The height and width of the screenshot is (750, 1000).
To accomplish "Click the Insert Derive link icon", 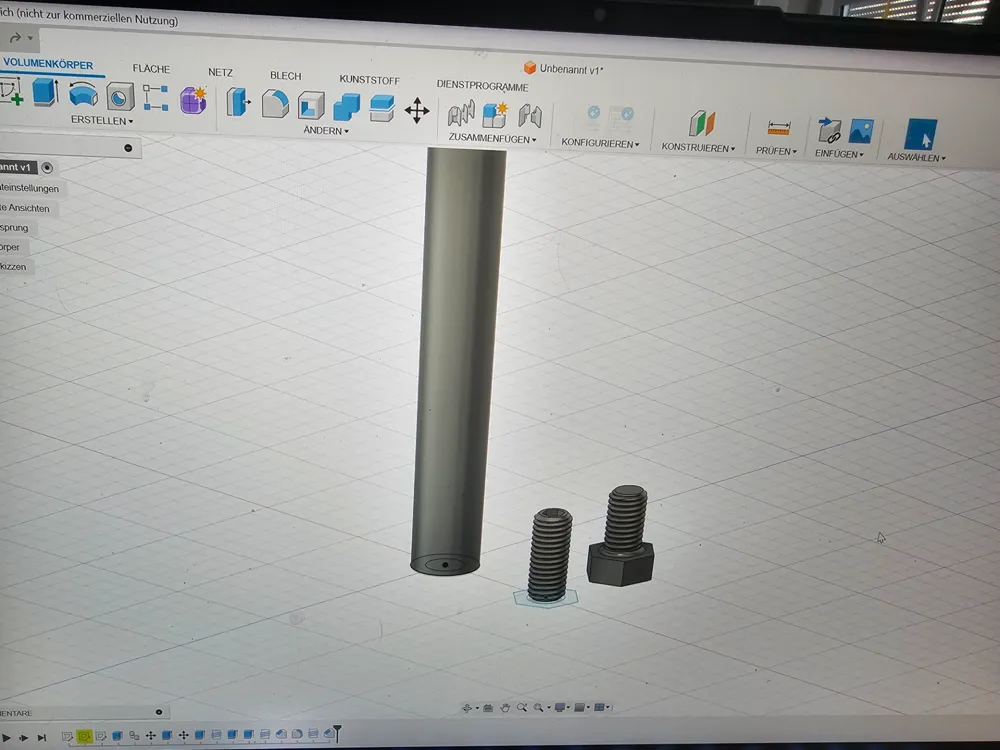I will [x=829, y=130].
